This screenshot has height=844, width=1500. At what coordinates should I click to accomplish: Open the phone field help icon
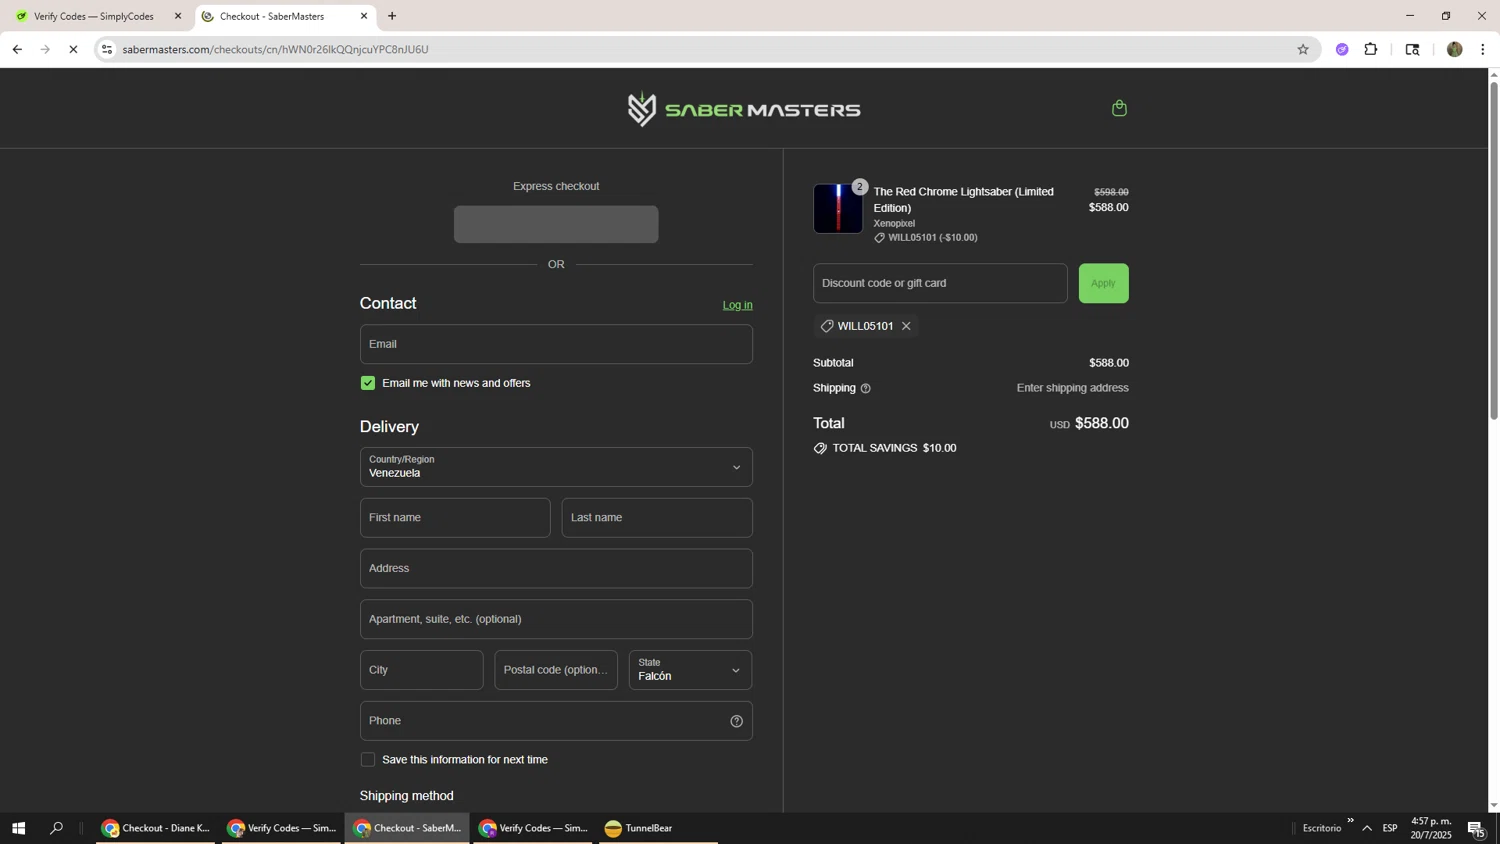pos(737,721)
